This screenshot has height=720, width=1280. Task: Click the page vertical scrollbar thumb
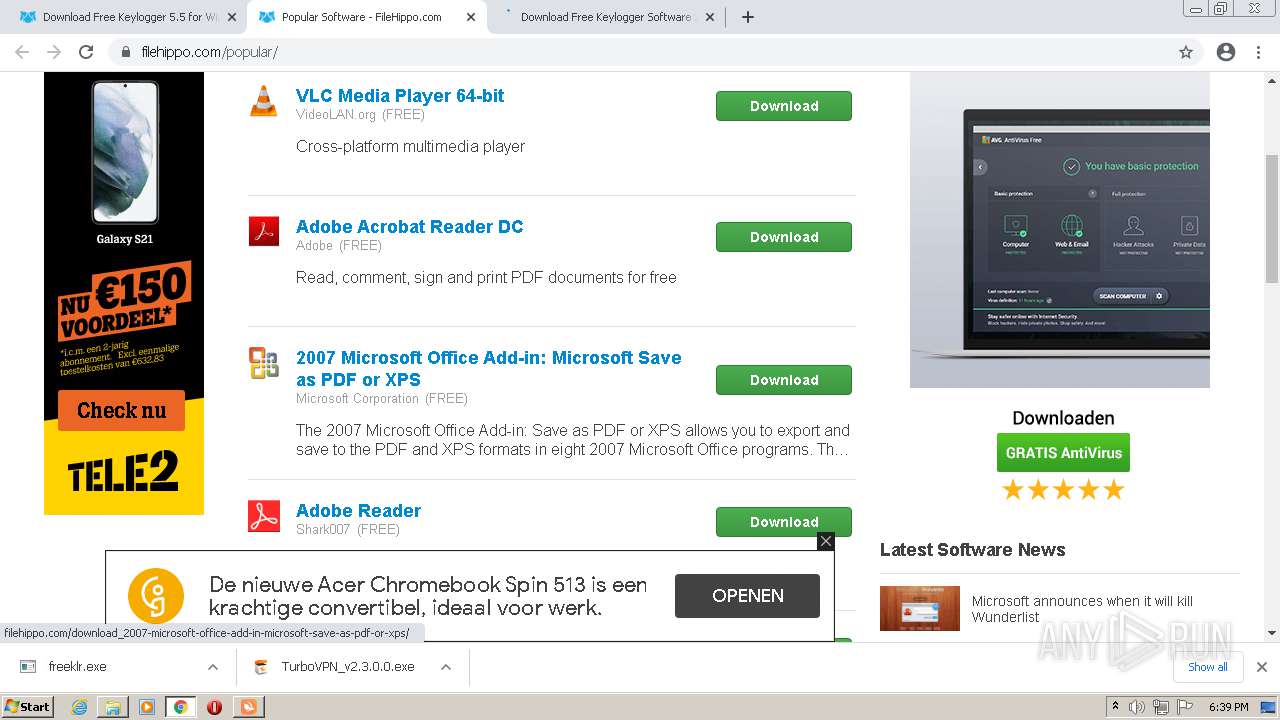pos(1272,218)
